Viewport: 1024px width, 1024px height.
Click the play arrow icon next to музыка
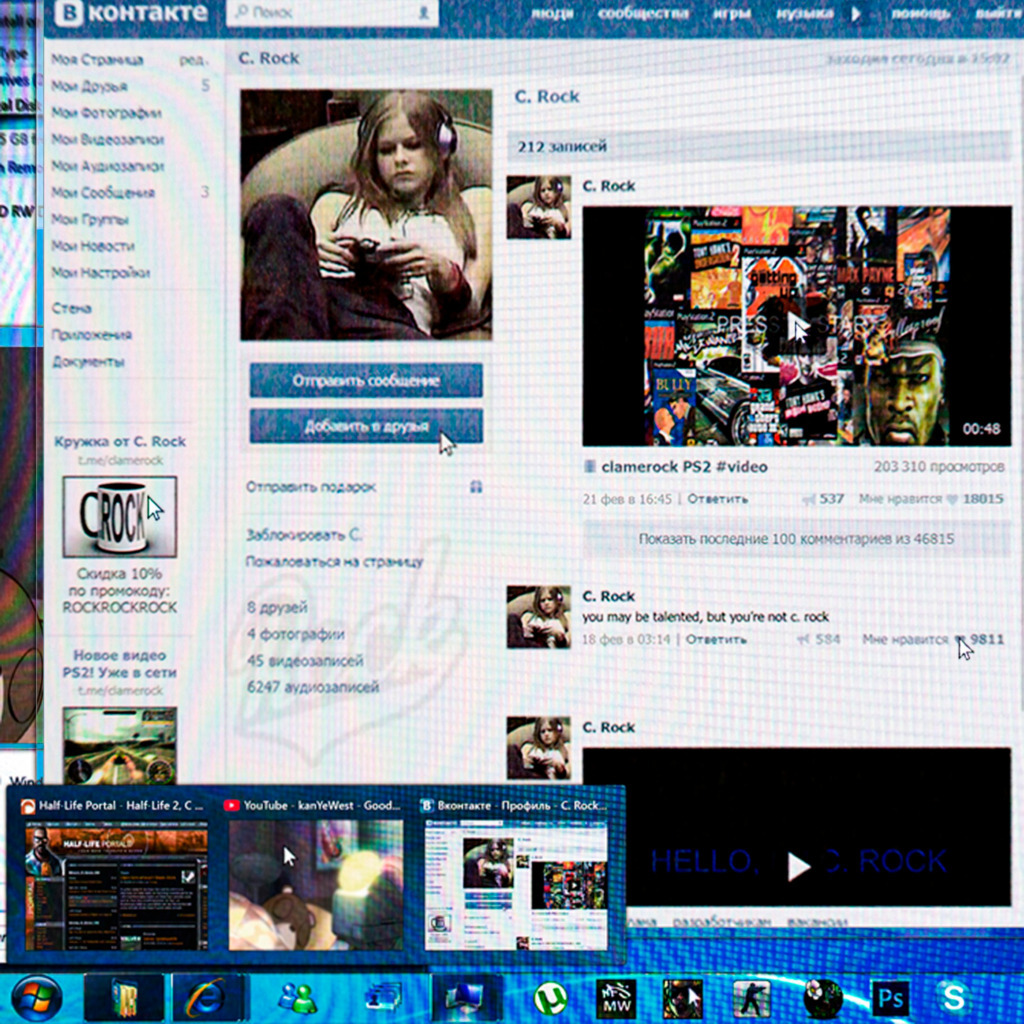point(856,14)
